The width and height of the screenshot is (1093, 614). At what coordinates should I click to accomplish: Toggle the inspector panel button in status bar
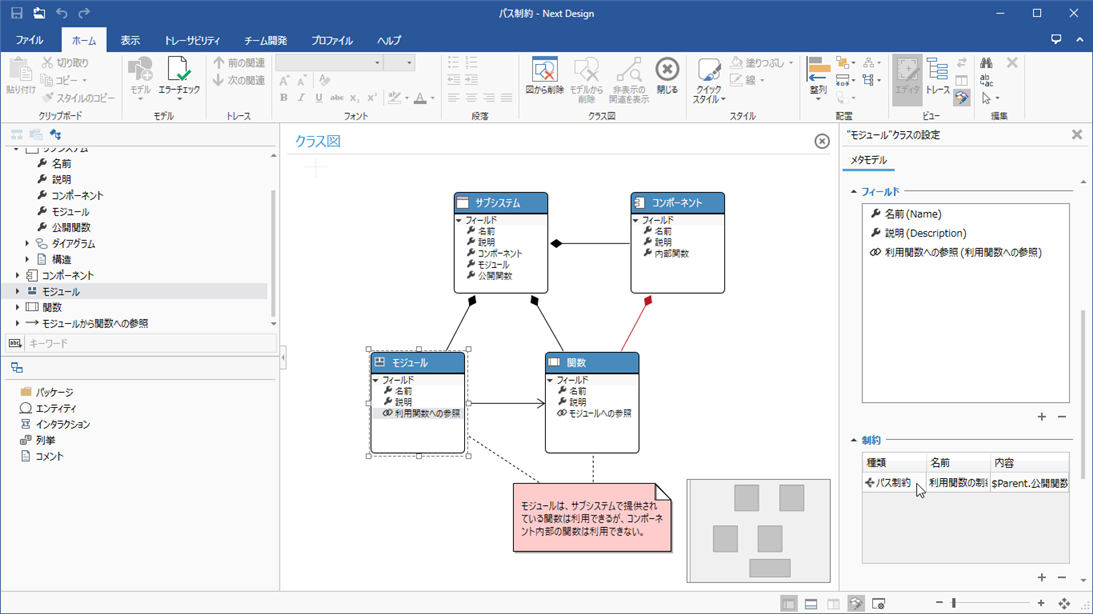pyautogui.click(x=856, y=604)
